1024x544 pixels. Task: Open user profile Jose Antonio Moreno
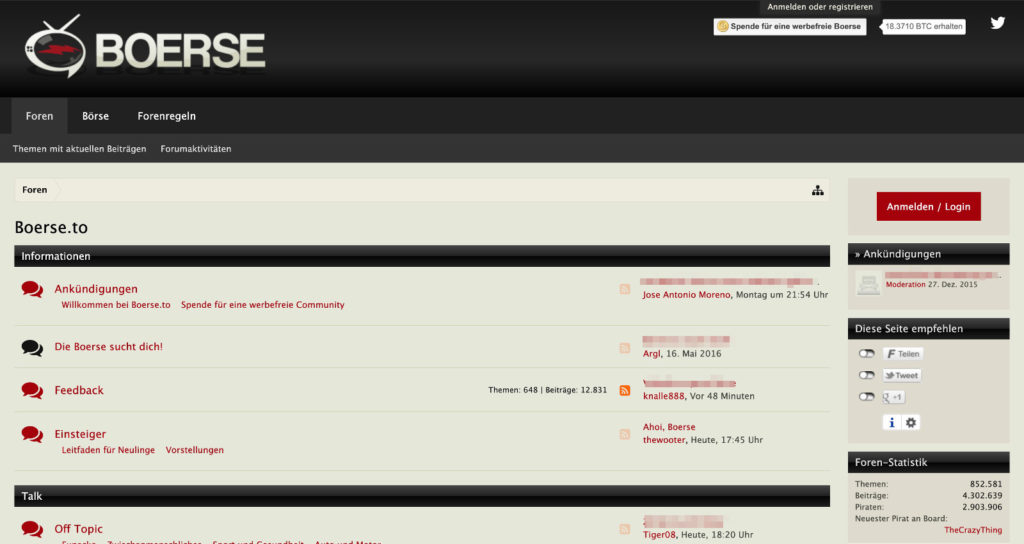click(686, 295)
